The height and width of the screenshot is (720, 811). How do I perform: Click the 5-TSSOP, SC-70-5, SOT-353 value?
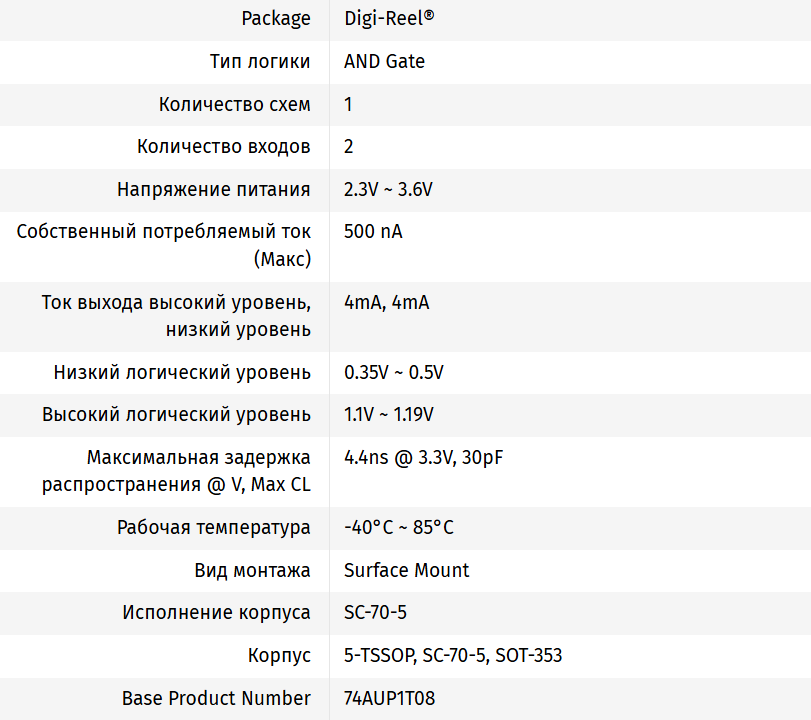(452, 656)
